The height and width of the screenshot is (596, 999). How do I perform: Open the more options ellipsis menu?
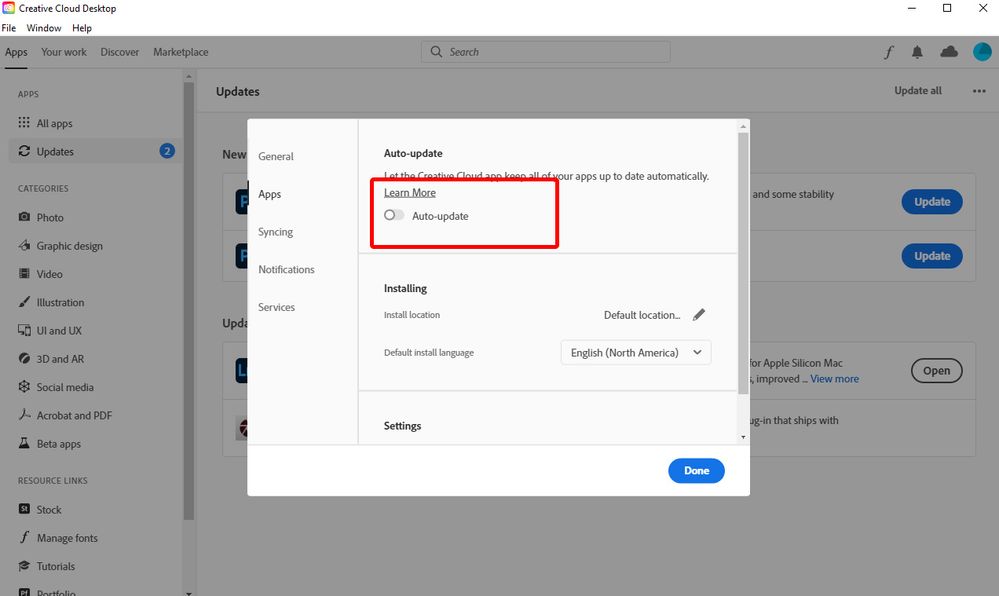tap(979, 91)
